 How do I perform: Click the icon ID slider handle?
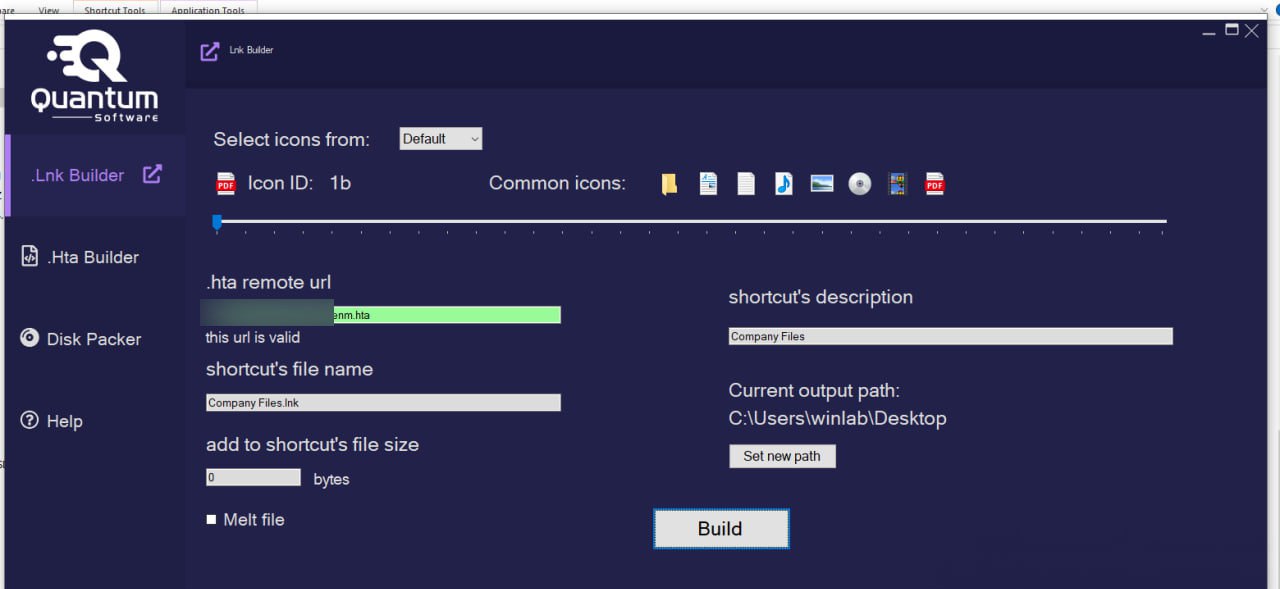(217, 222)
